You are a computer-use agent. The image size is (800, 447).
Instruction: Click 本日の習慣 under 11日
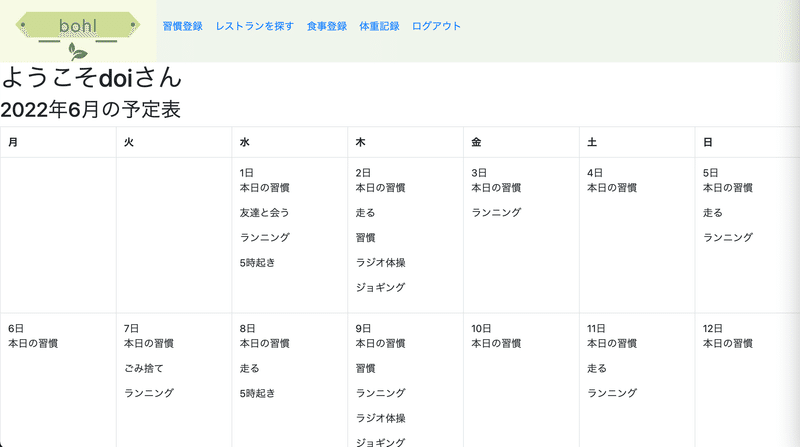(x=612, y=343)
